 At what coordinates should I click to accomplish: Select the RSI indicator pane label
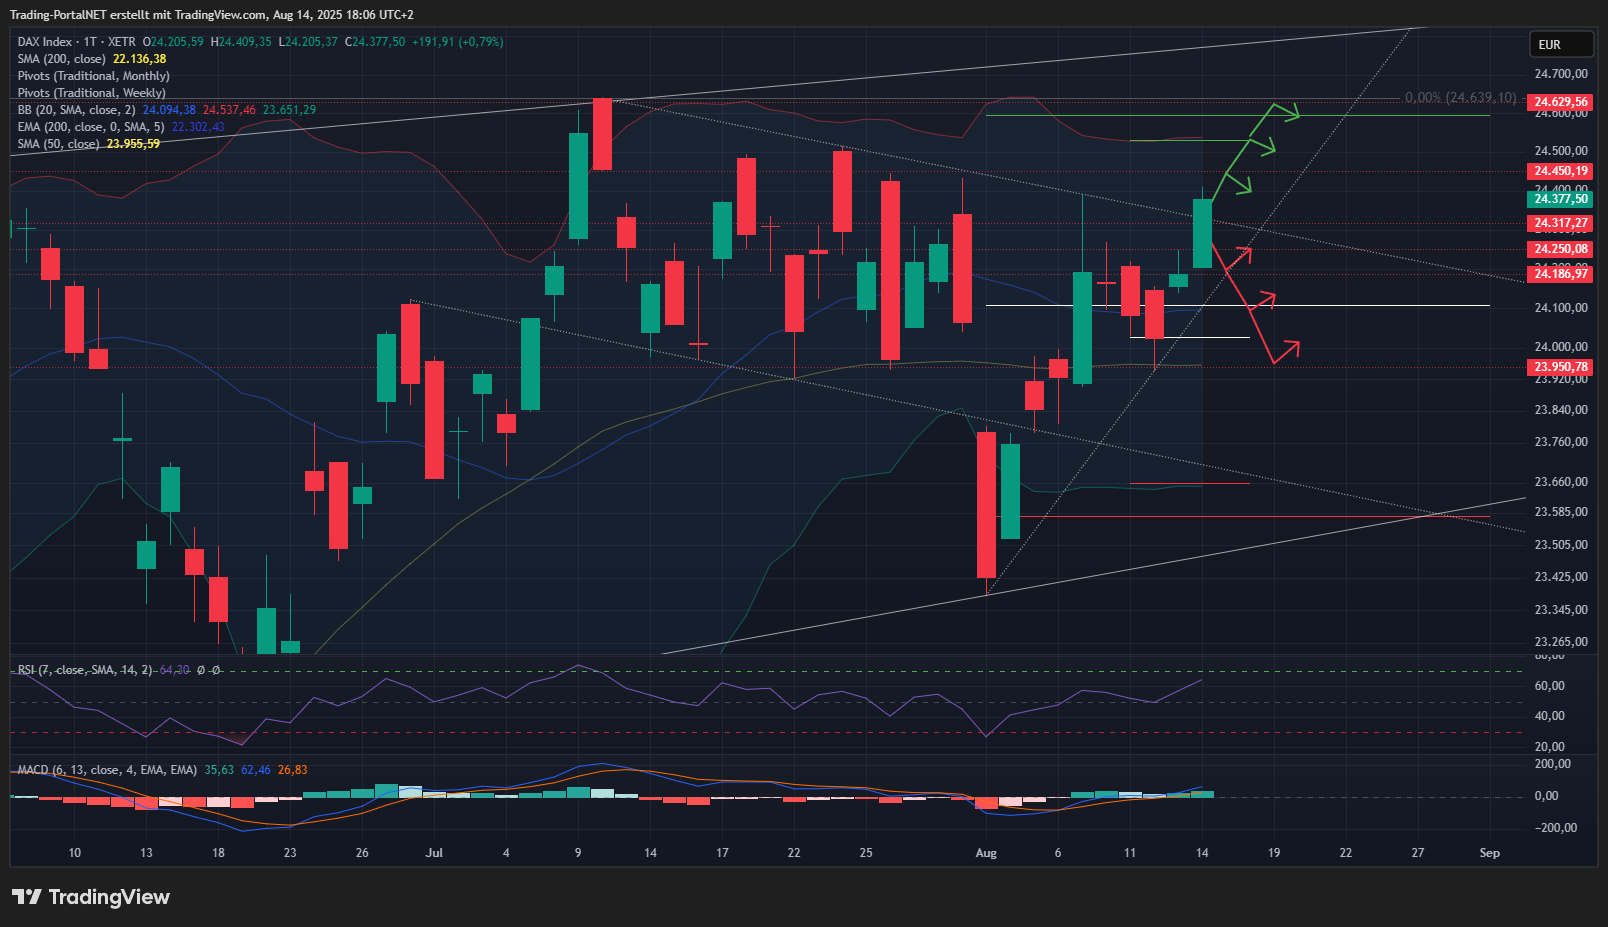pos(85,670)
